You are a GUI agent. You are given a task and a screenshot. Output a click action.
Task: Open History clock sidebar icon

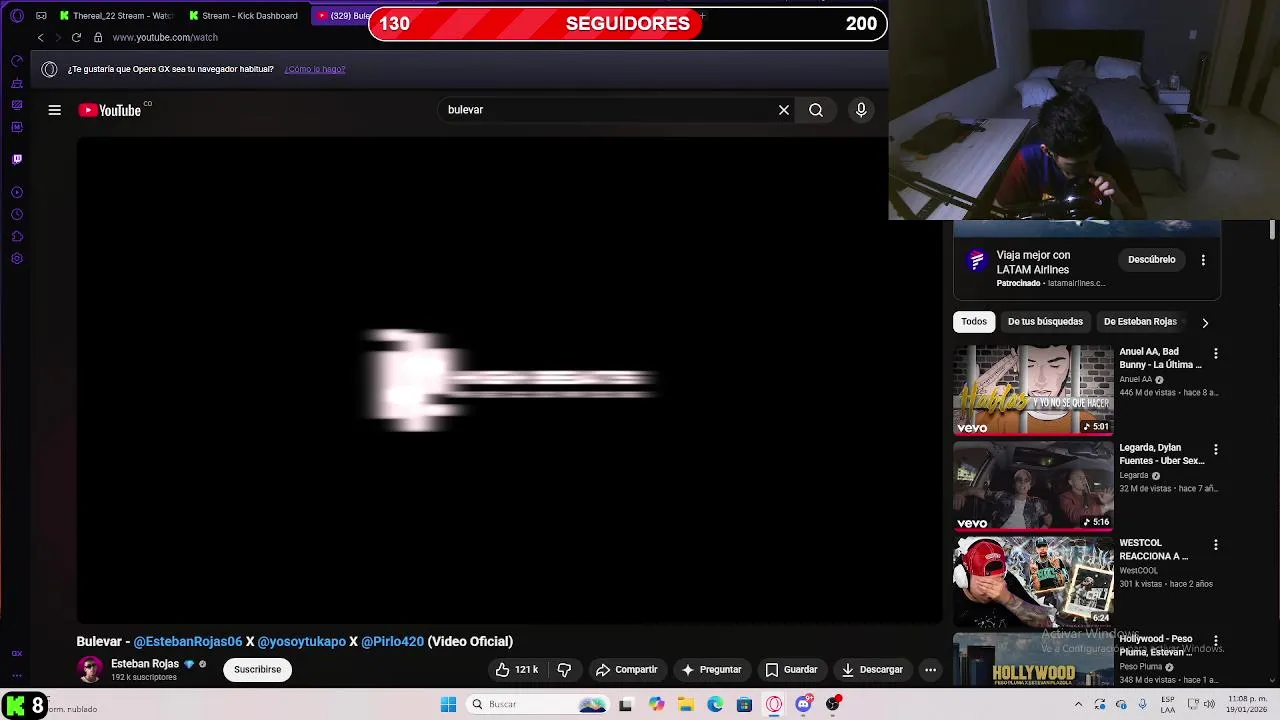click(x=17, y=214)
